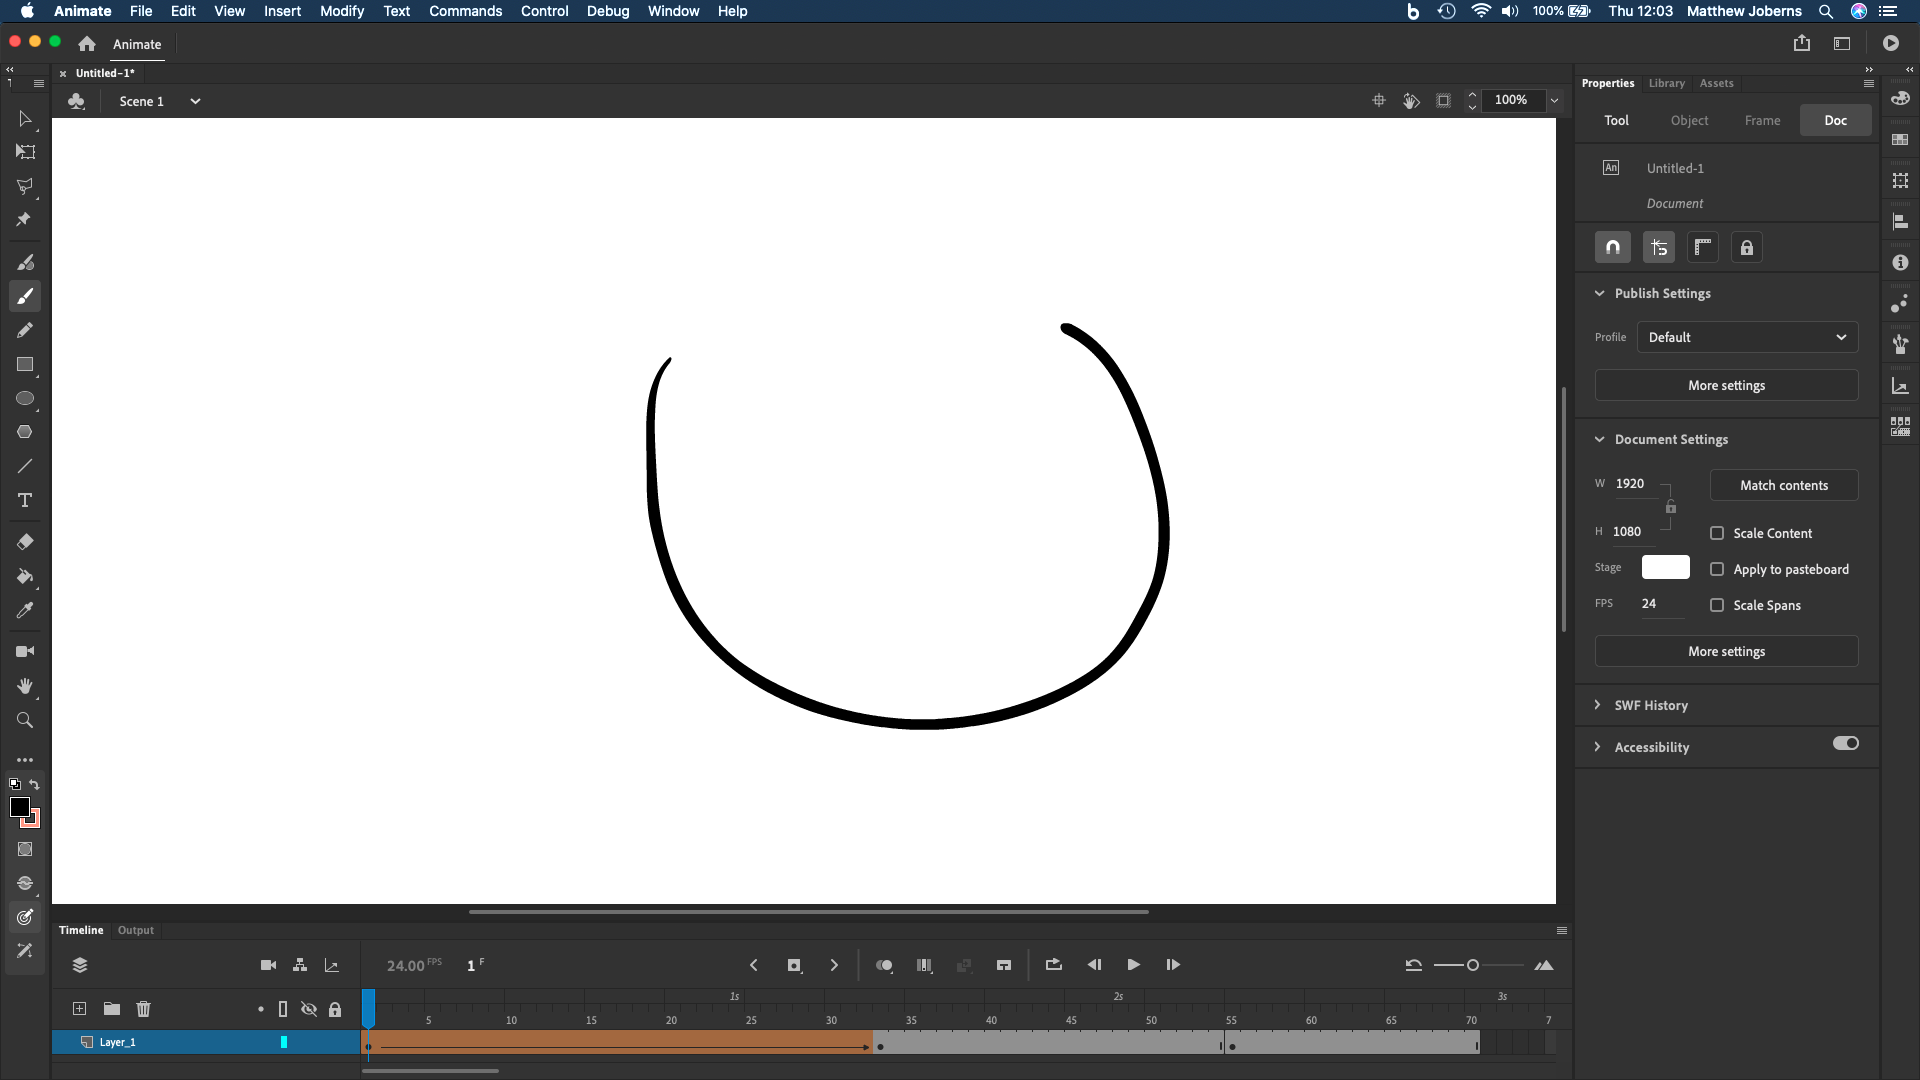Switch to the Library tab
This screenshot has width=1920, height=1080.
[x=1666, y=83]
